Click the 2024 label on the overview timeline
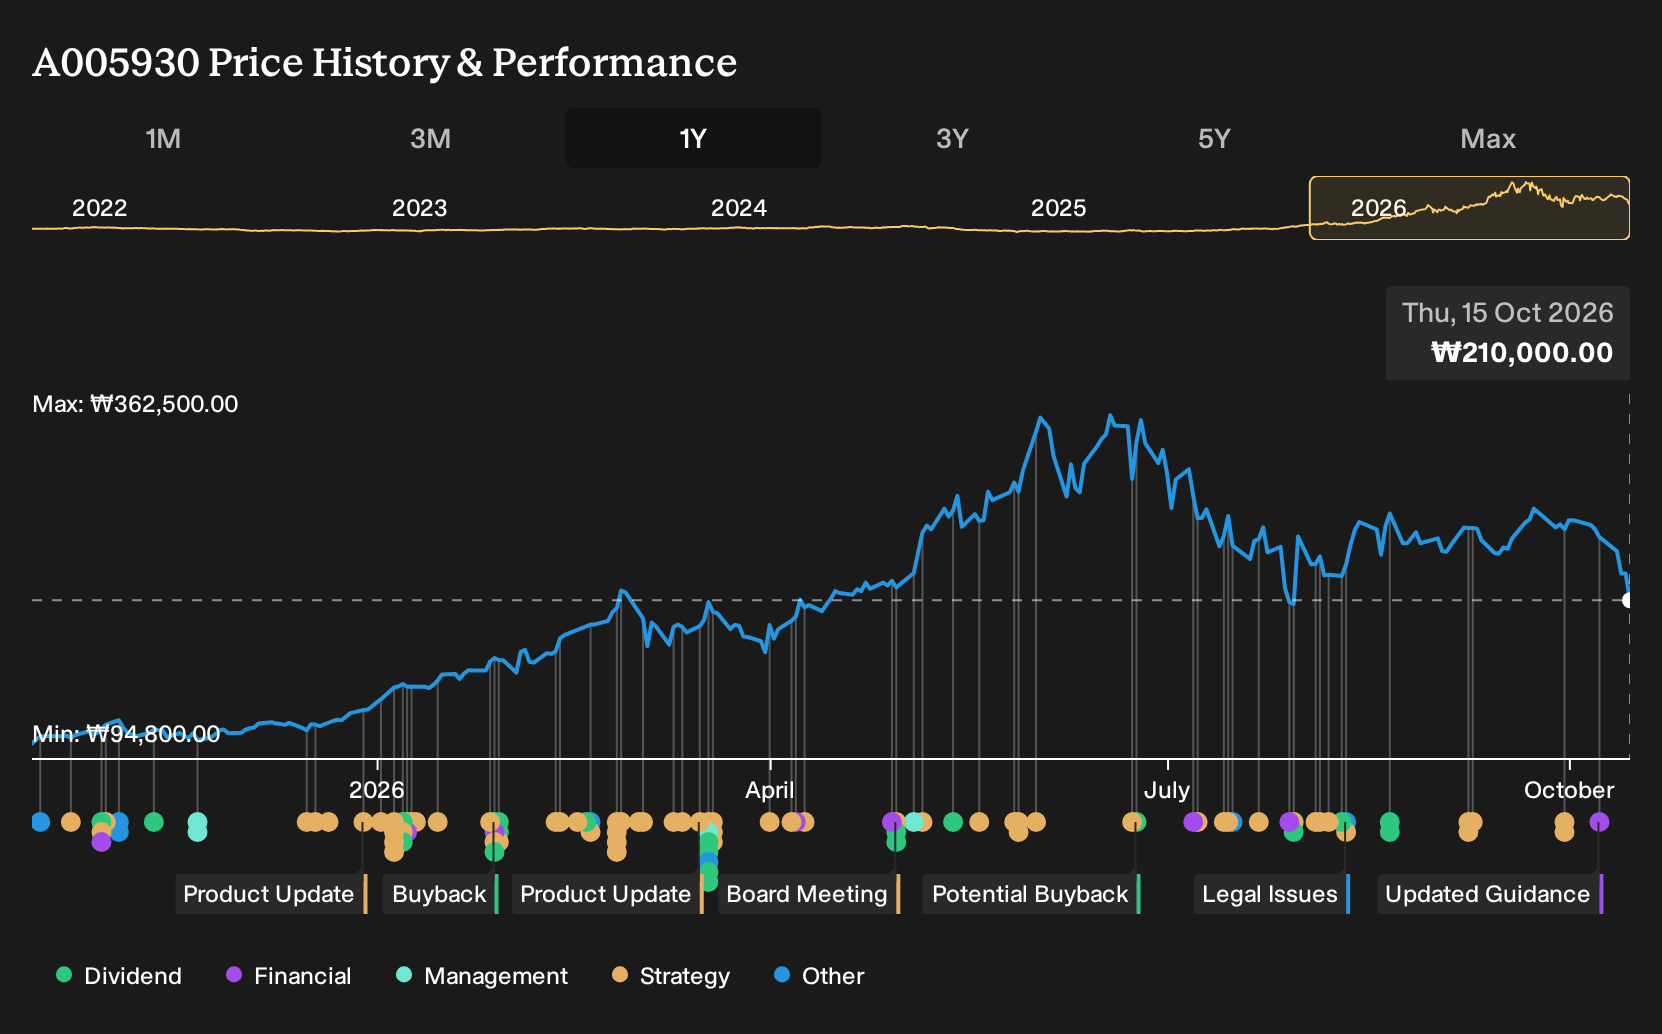Screen dimensions: 1662x1034 coord(738,208)
